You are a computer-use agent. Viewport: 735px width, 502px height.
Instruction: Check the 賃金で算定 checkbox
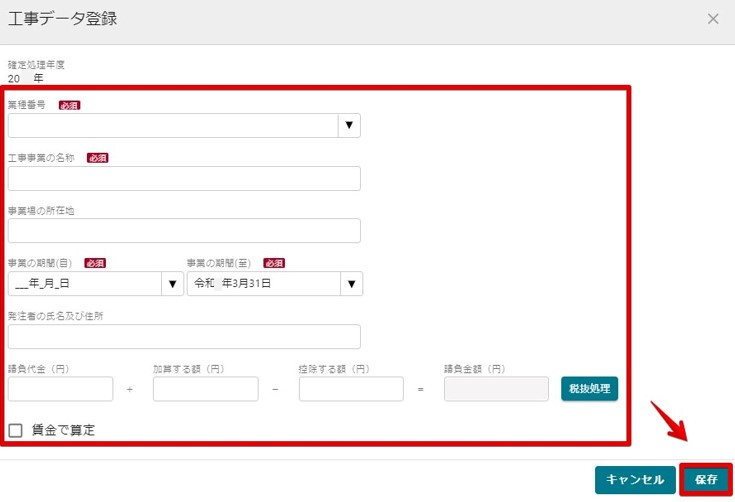15,430
